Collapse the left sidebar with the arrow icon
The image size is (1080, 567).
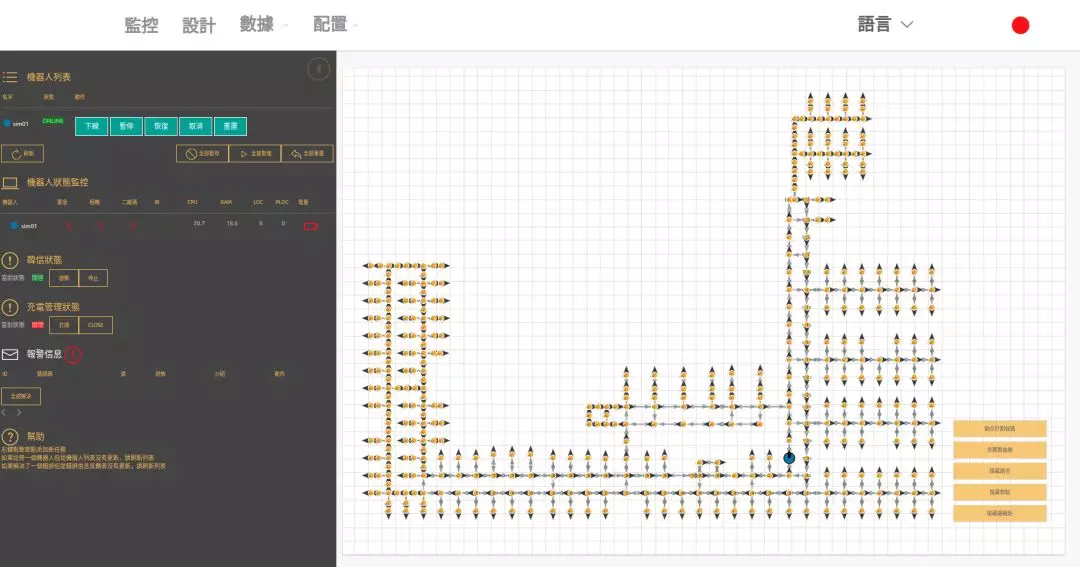318,69
